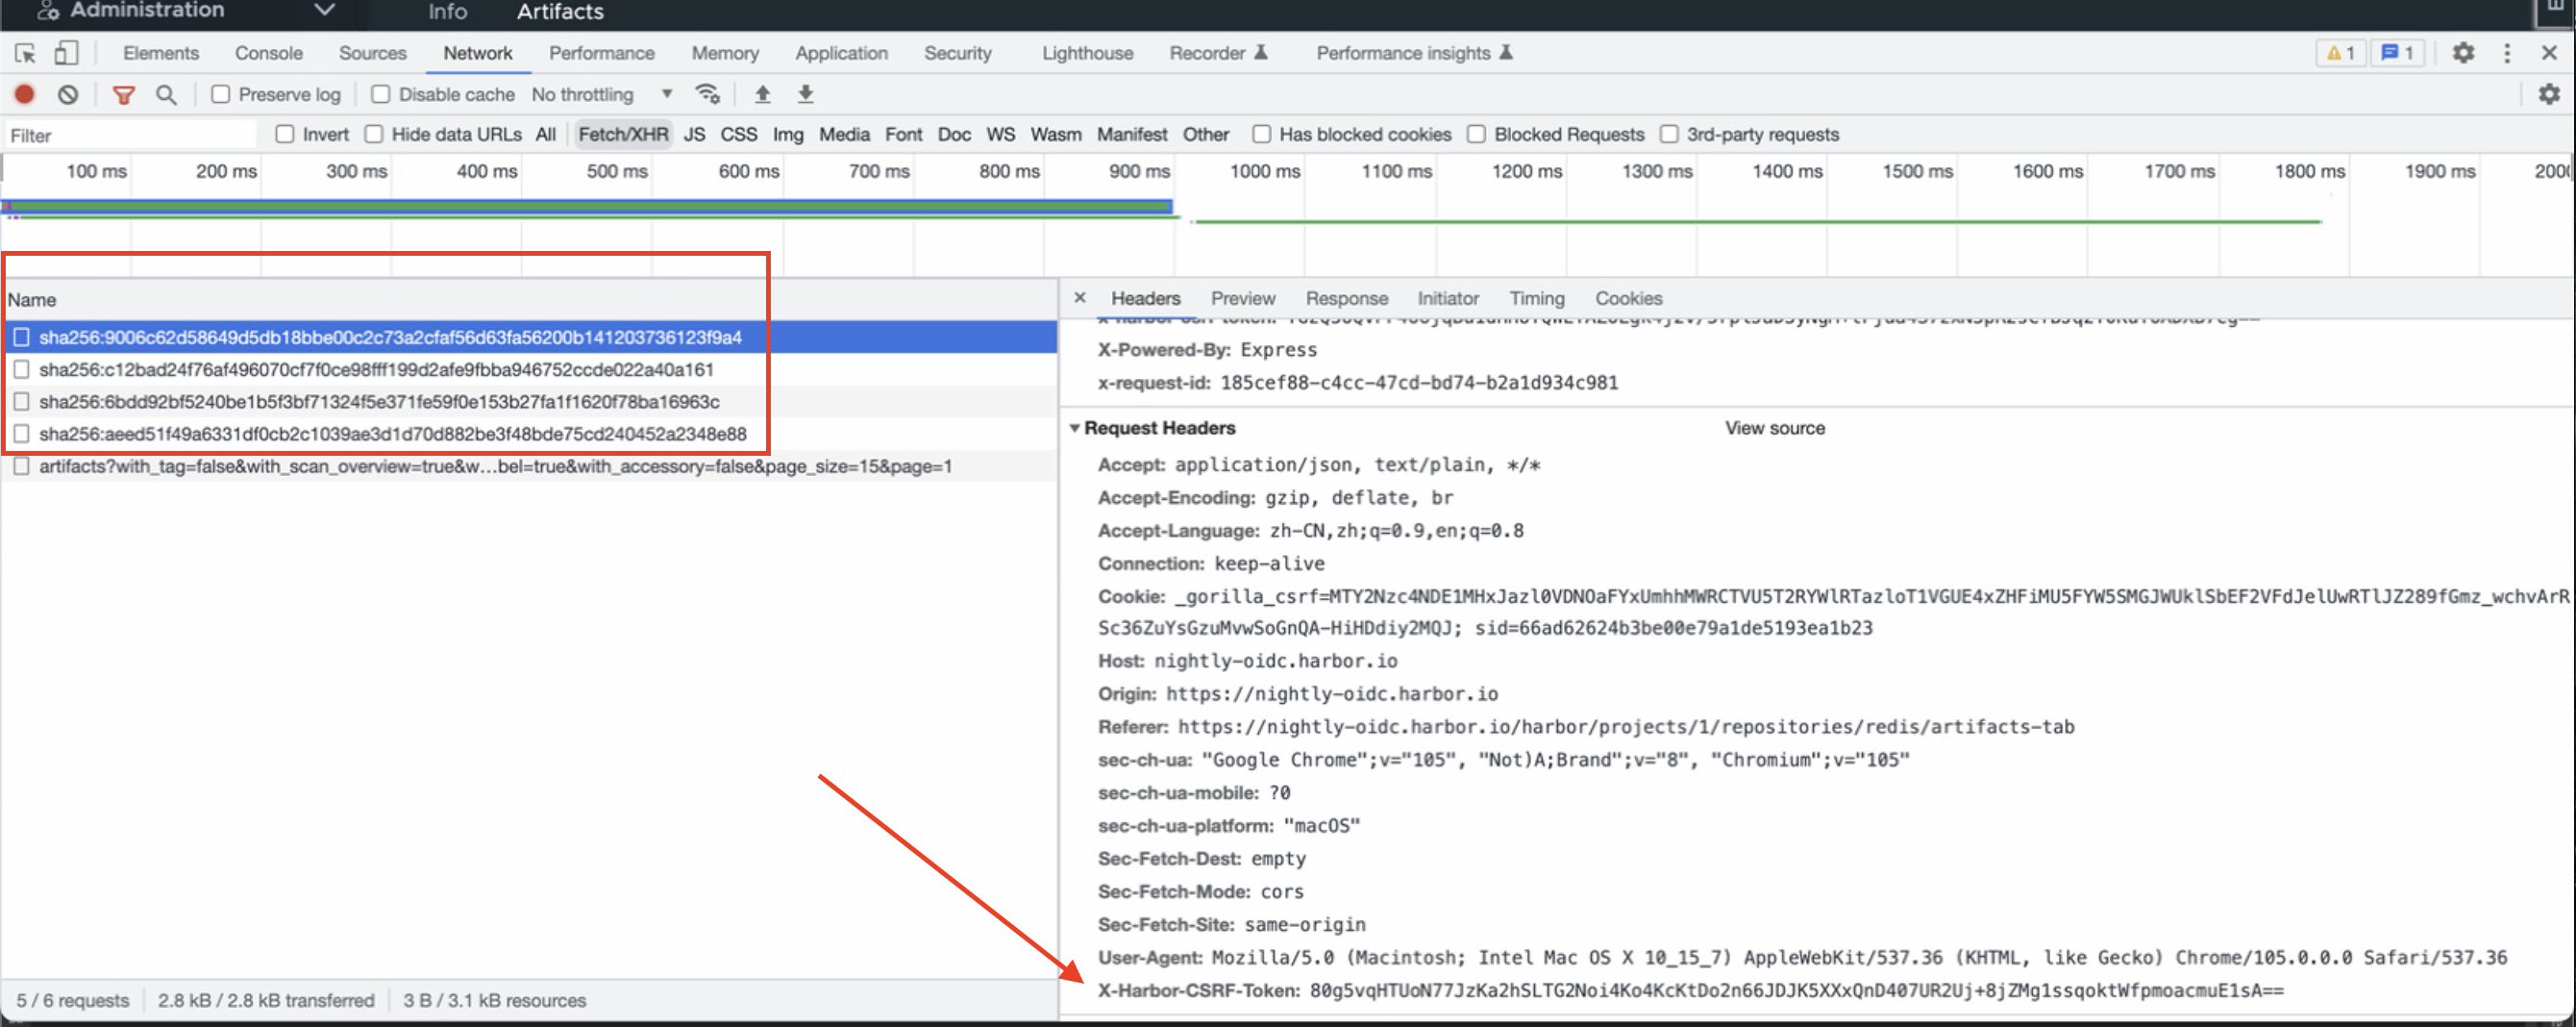Click the warnings count badge
The width and height of the screenshot is (2576, 1027).
point(2340,53)
